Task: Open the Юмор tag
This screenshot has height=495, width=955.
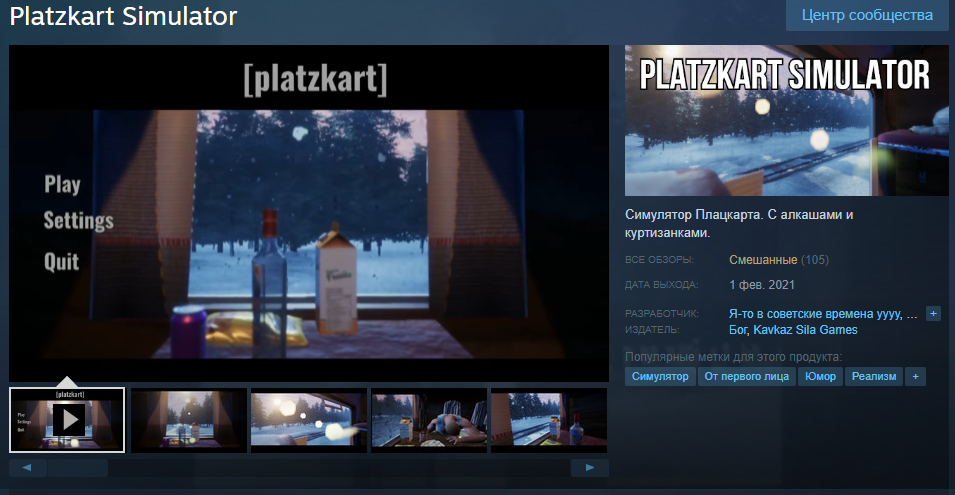Action: [x=820, y=376]
